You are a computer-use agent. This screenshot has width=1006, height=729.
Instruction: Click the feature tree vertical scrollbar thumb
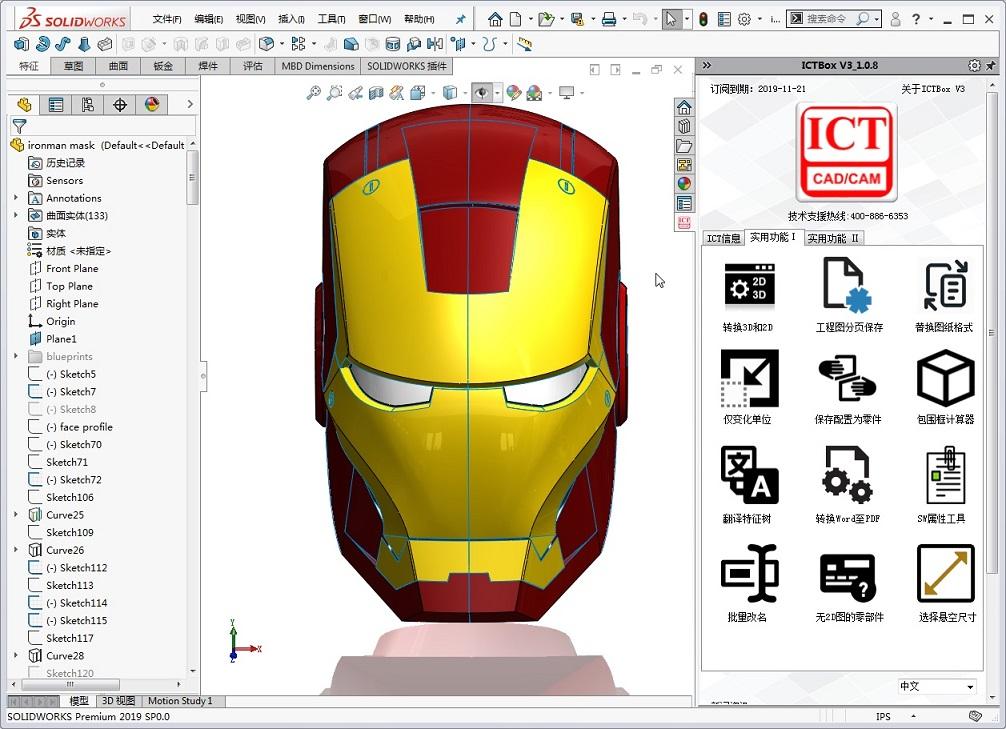coord(191,177)
